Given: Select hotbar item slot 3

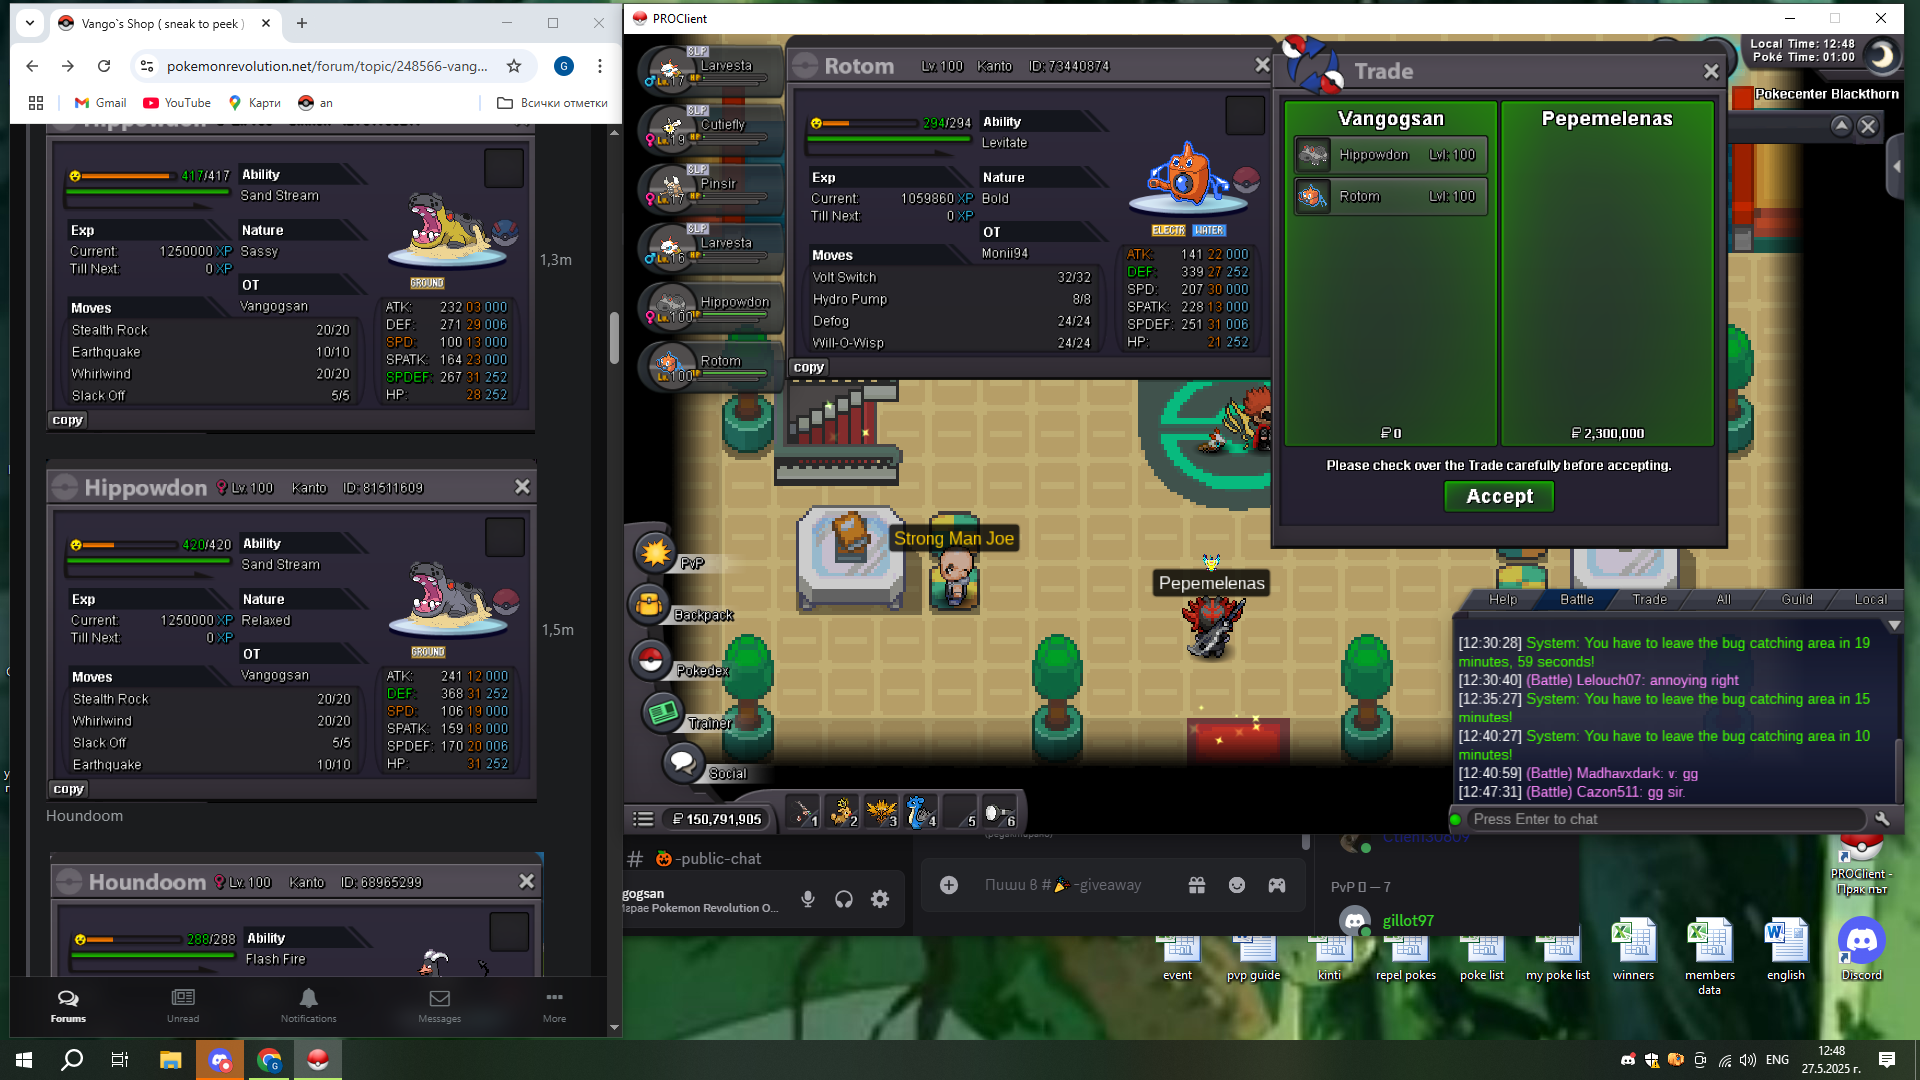Looking at the screenshot, I should (881, 811).
